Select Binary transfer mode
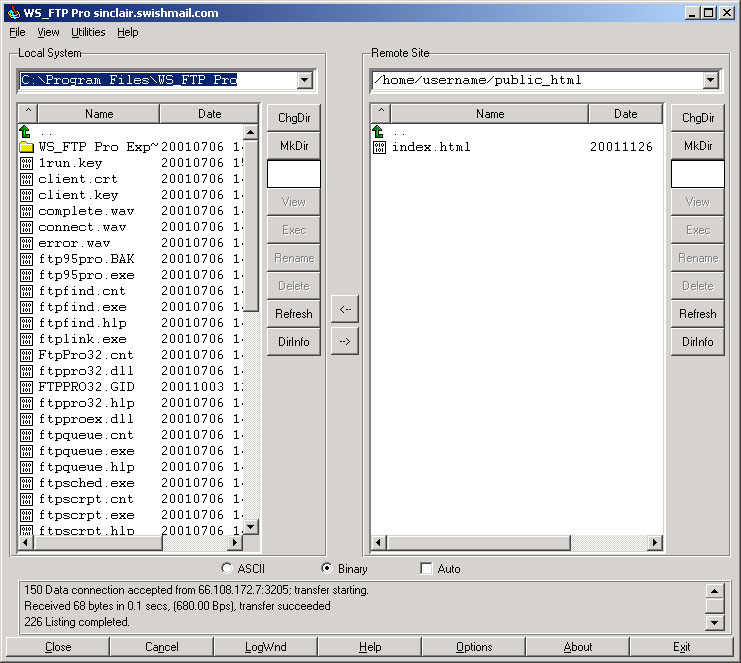Image resolution: width=741 pixels, height=663 pixels. 326,569
